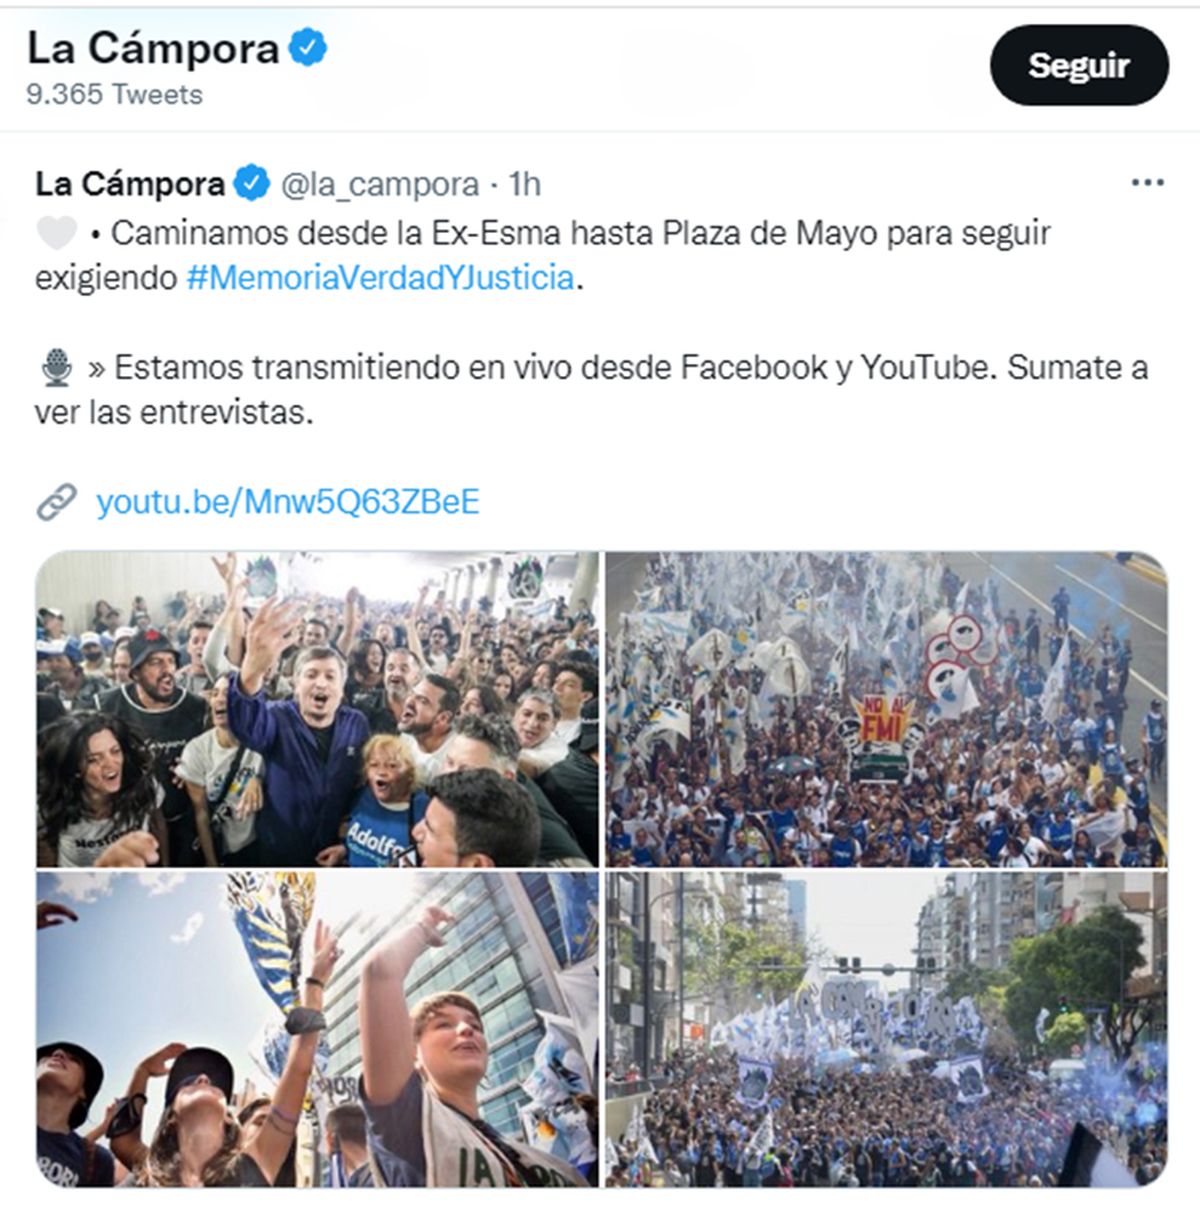The image size is (1200, 1216).
Task: Click the 9.365 Tweets count
Action: (114, 94)
